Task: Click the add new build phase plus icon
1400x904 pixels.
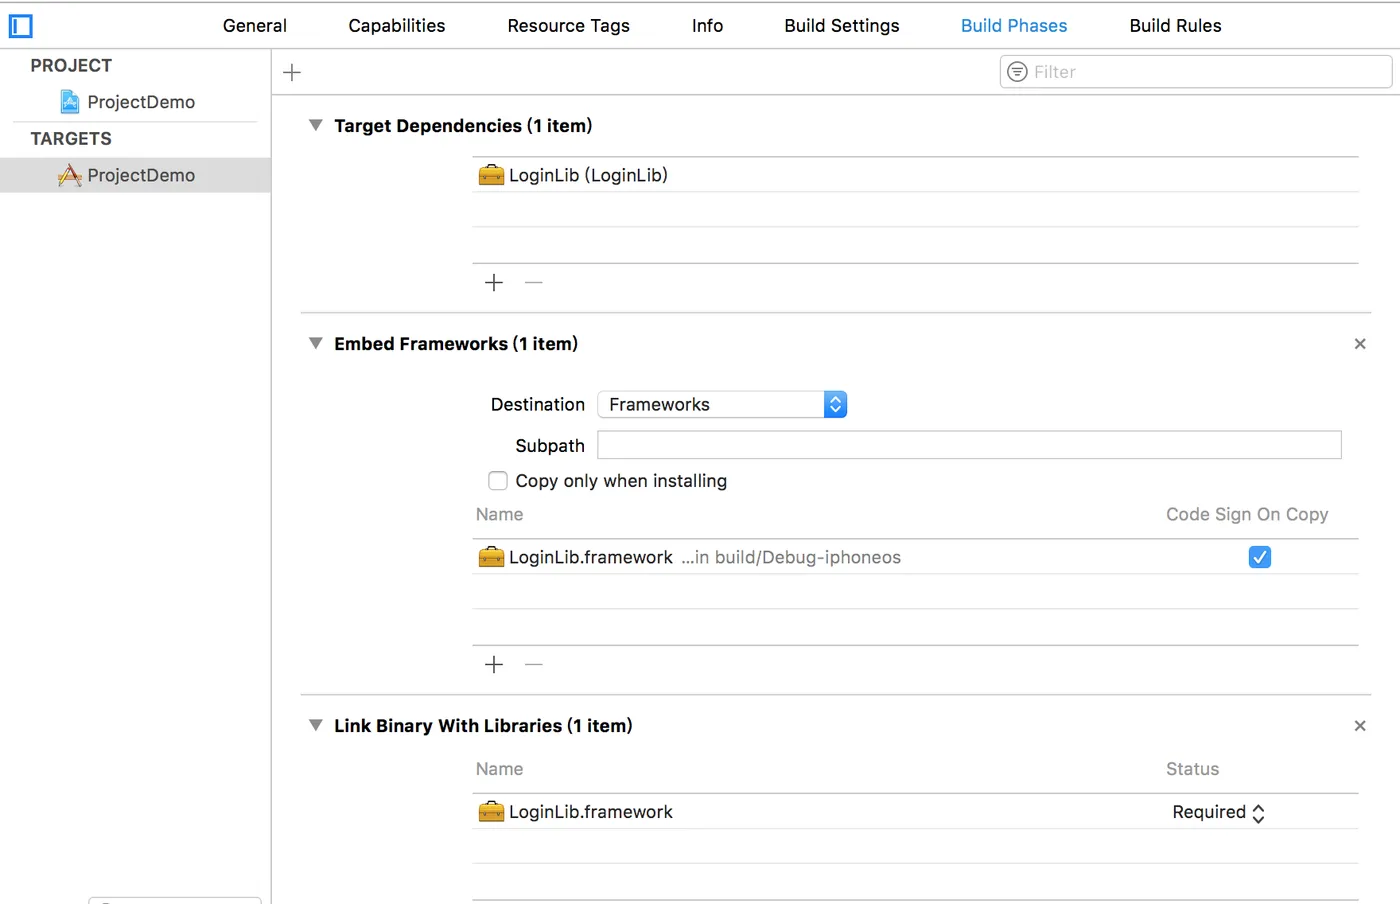Action: [292, 72]
